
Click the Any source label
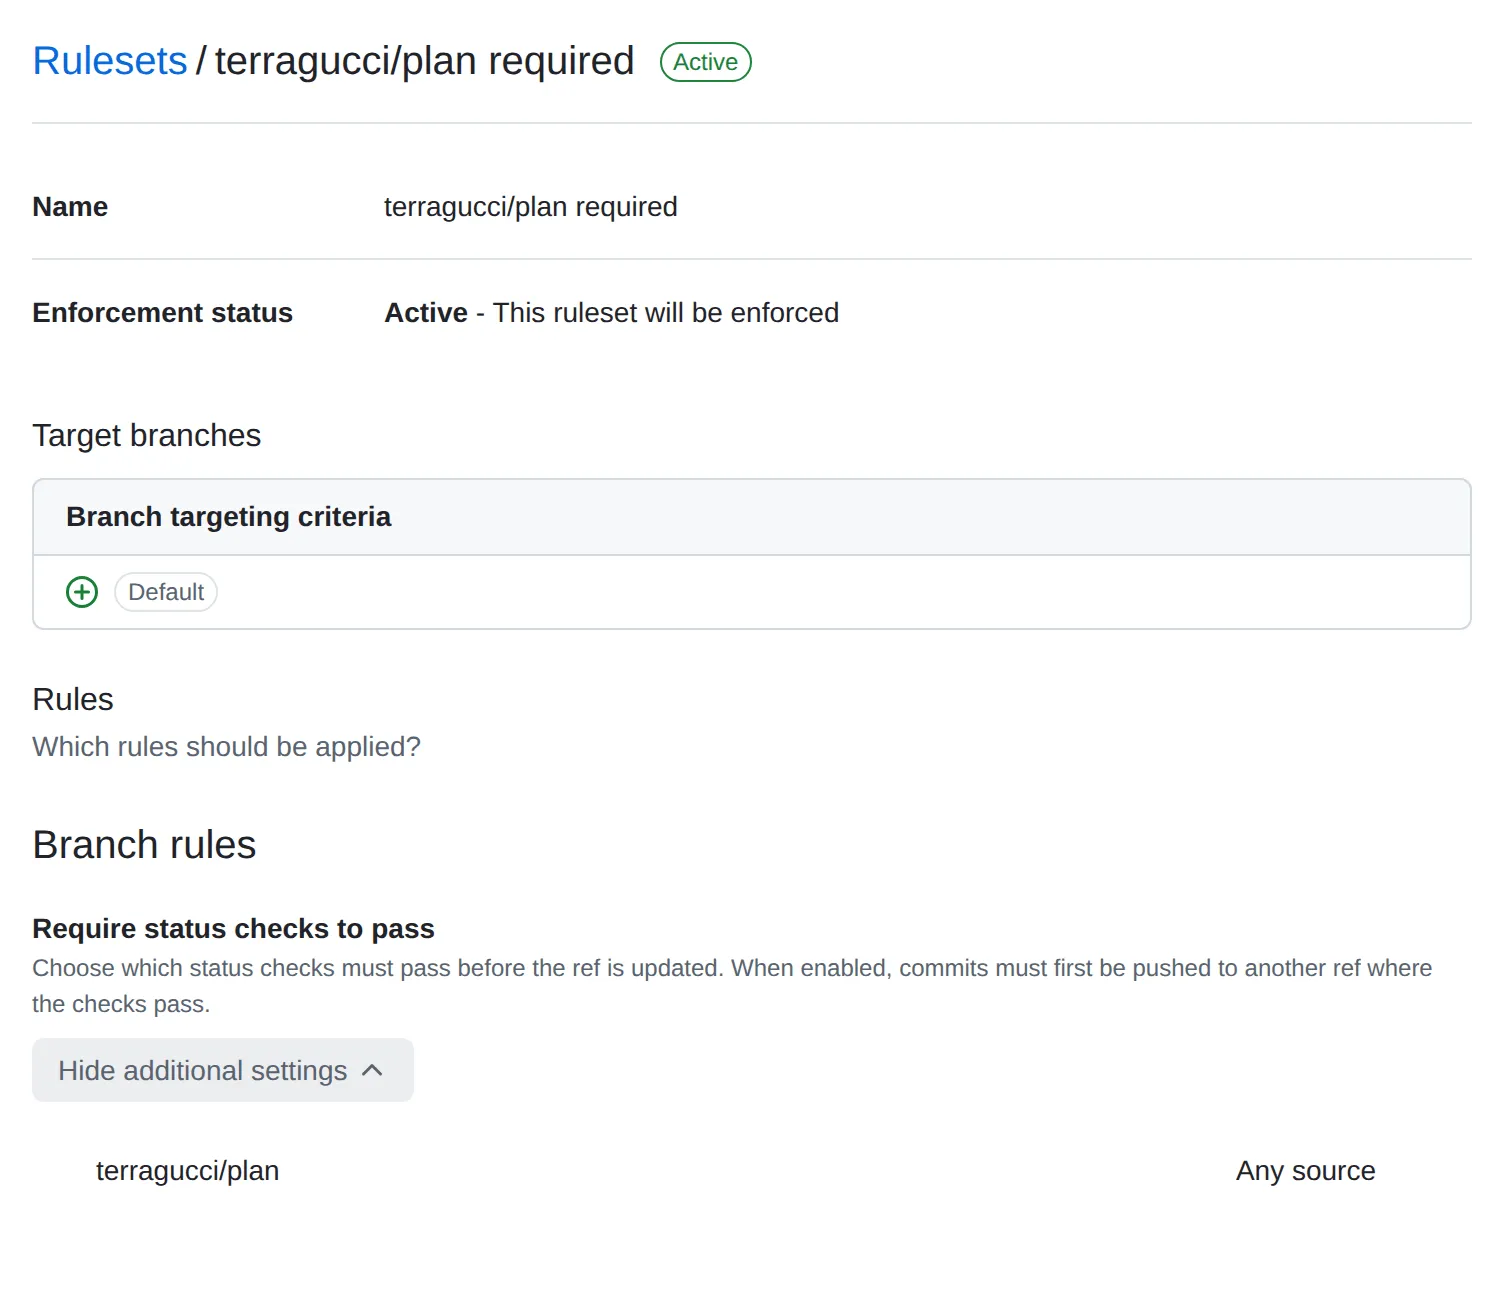pos(1306,1171)
